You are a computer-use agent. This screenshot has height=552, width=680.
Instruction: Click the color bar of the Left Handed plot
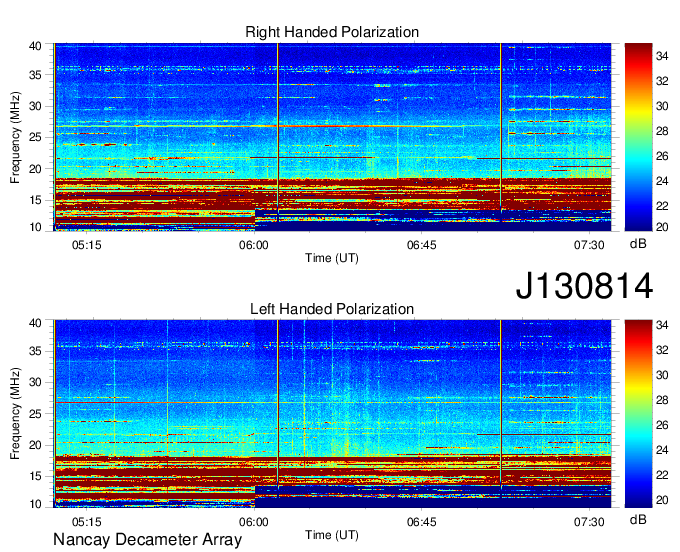click(638, 414)
